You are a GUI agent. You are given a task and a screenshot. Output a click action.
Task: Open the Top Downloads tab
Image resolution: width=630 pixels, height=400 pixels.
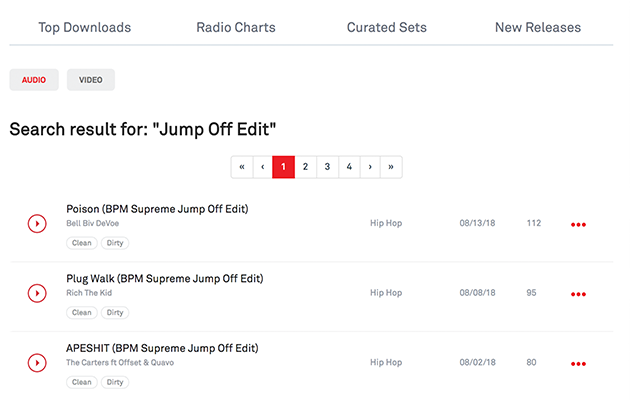click(x=84, y=28)
